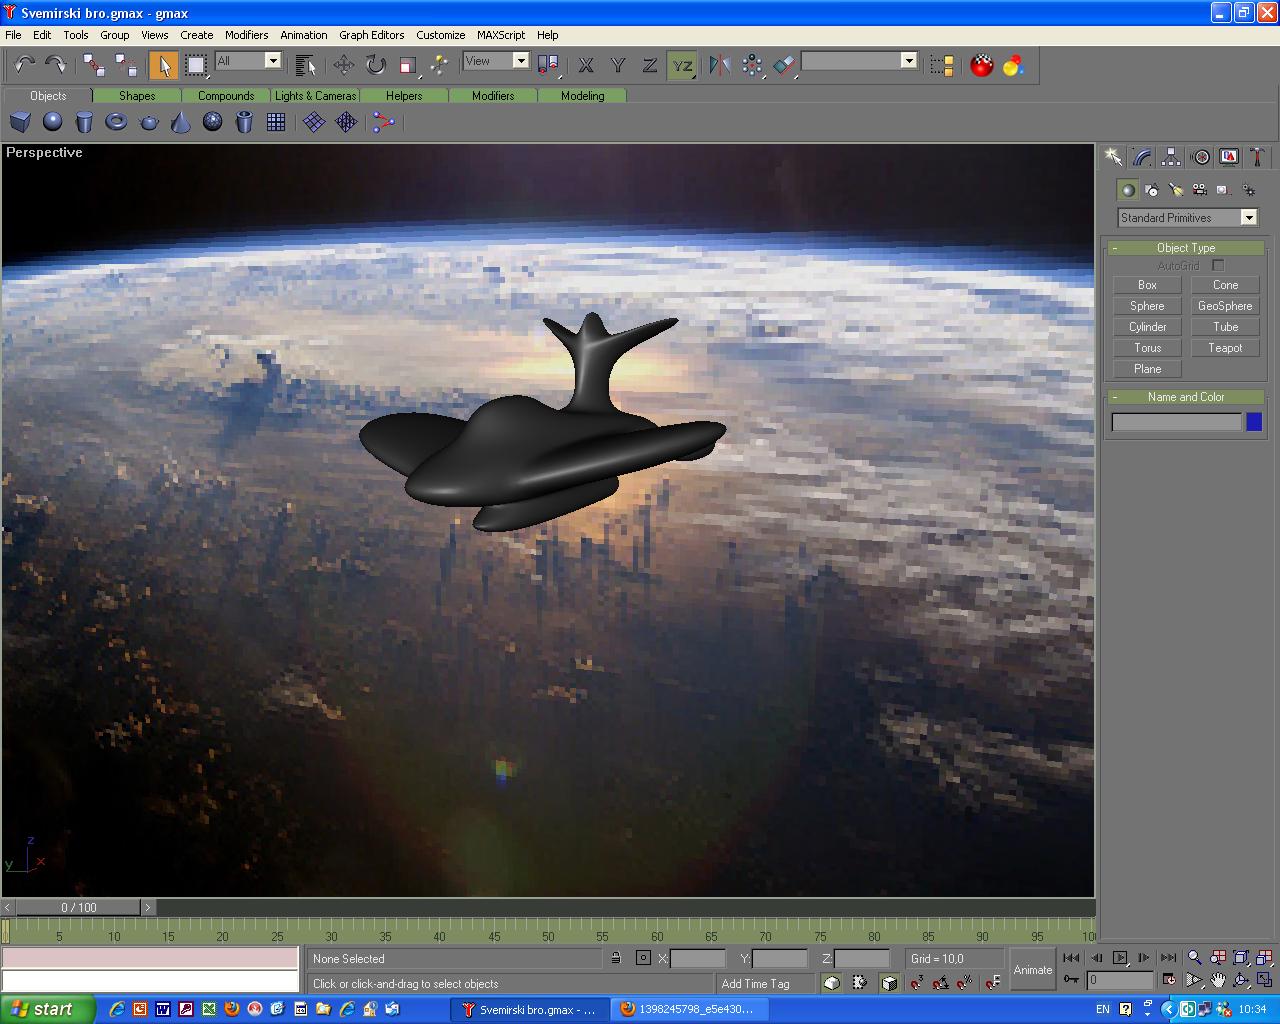Play the animation
The height and width of the screenshot is (1024, 1280).
(1119, 958)
